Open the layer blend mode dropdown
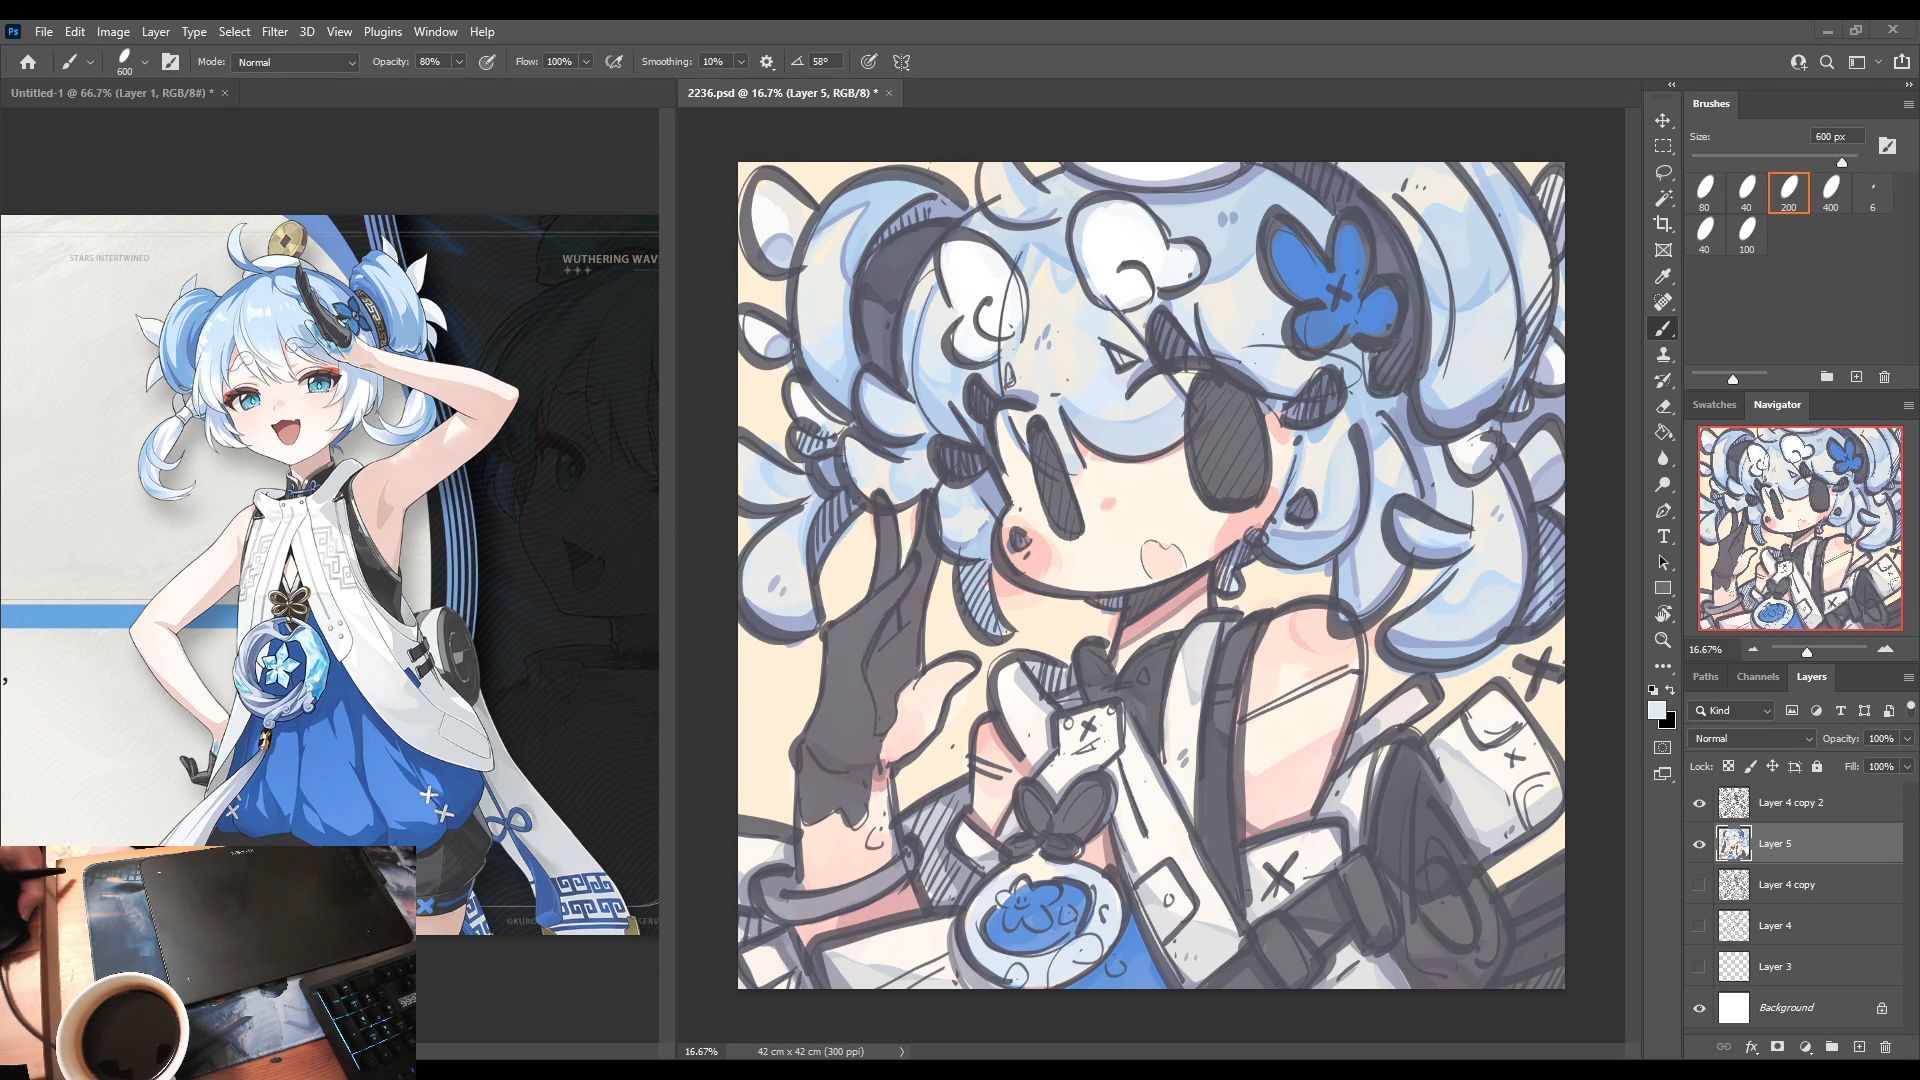The height and width of the screenshot is (1080, 1920). 1752,739
